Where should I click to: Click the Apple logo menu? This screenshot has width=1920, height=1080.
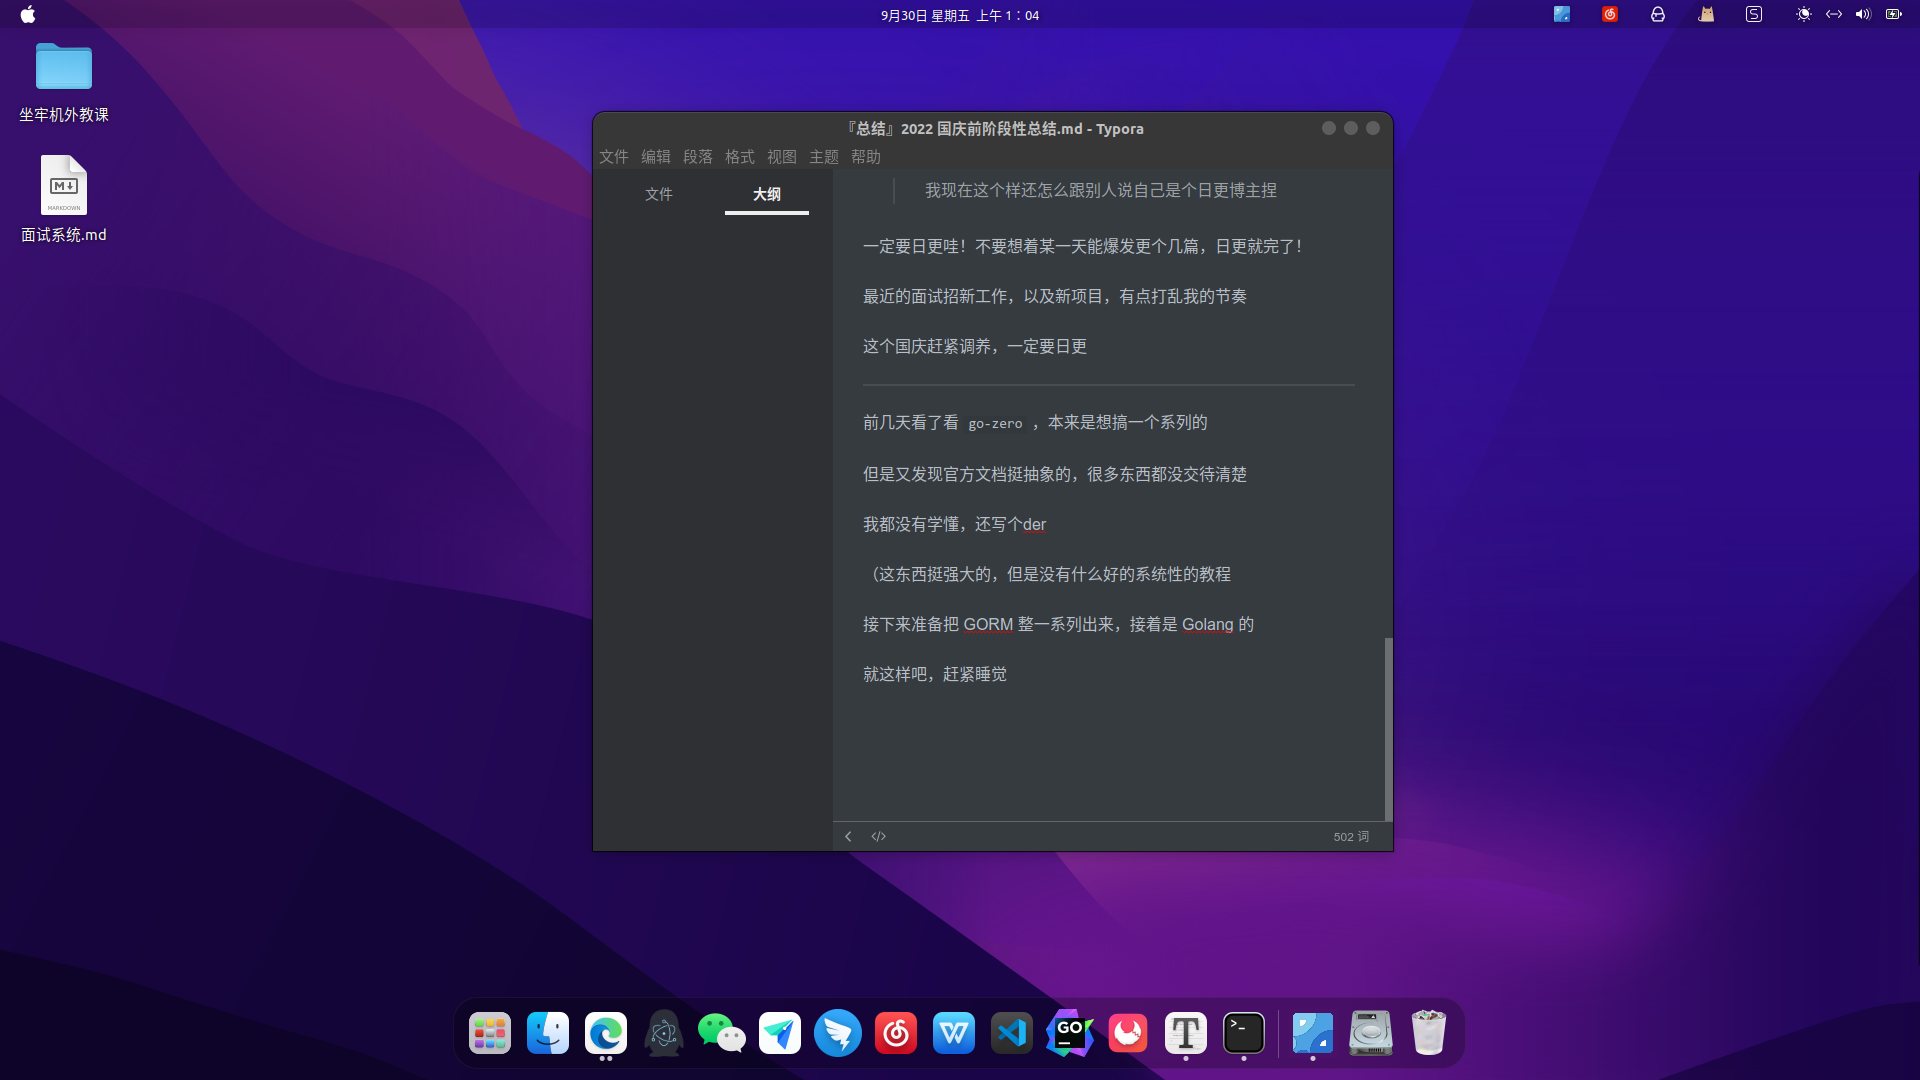pos(28,14)
